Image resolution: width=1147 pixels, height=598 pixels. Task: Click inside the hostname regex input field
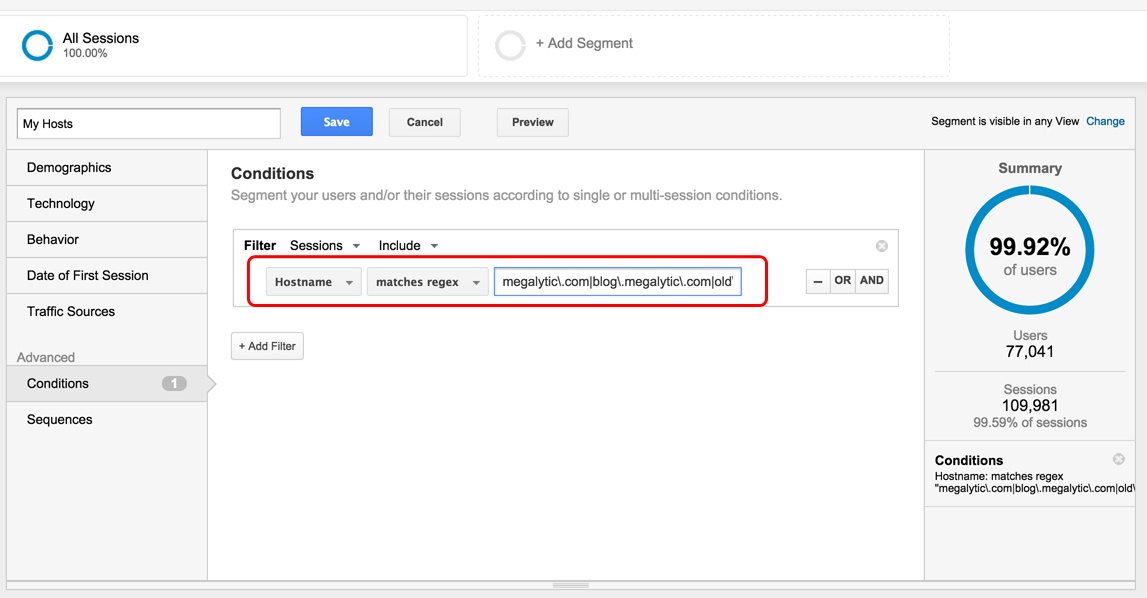(617, 281)
